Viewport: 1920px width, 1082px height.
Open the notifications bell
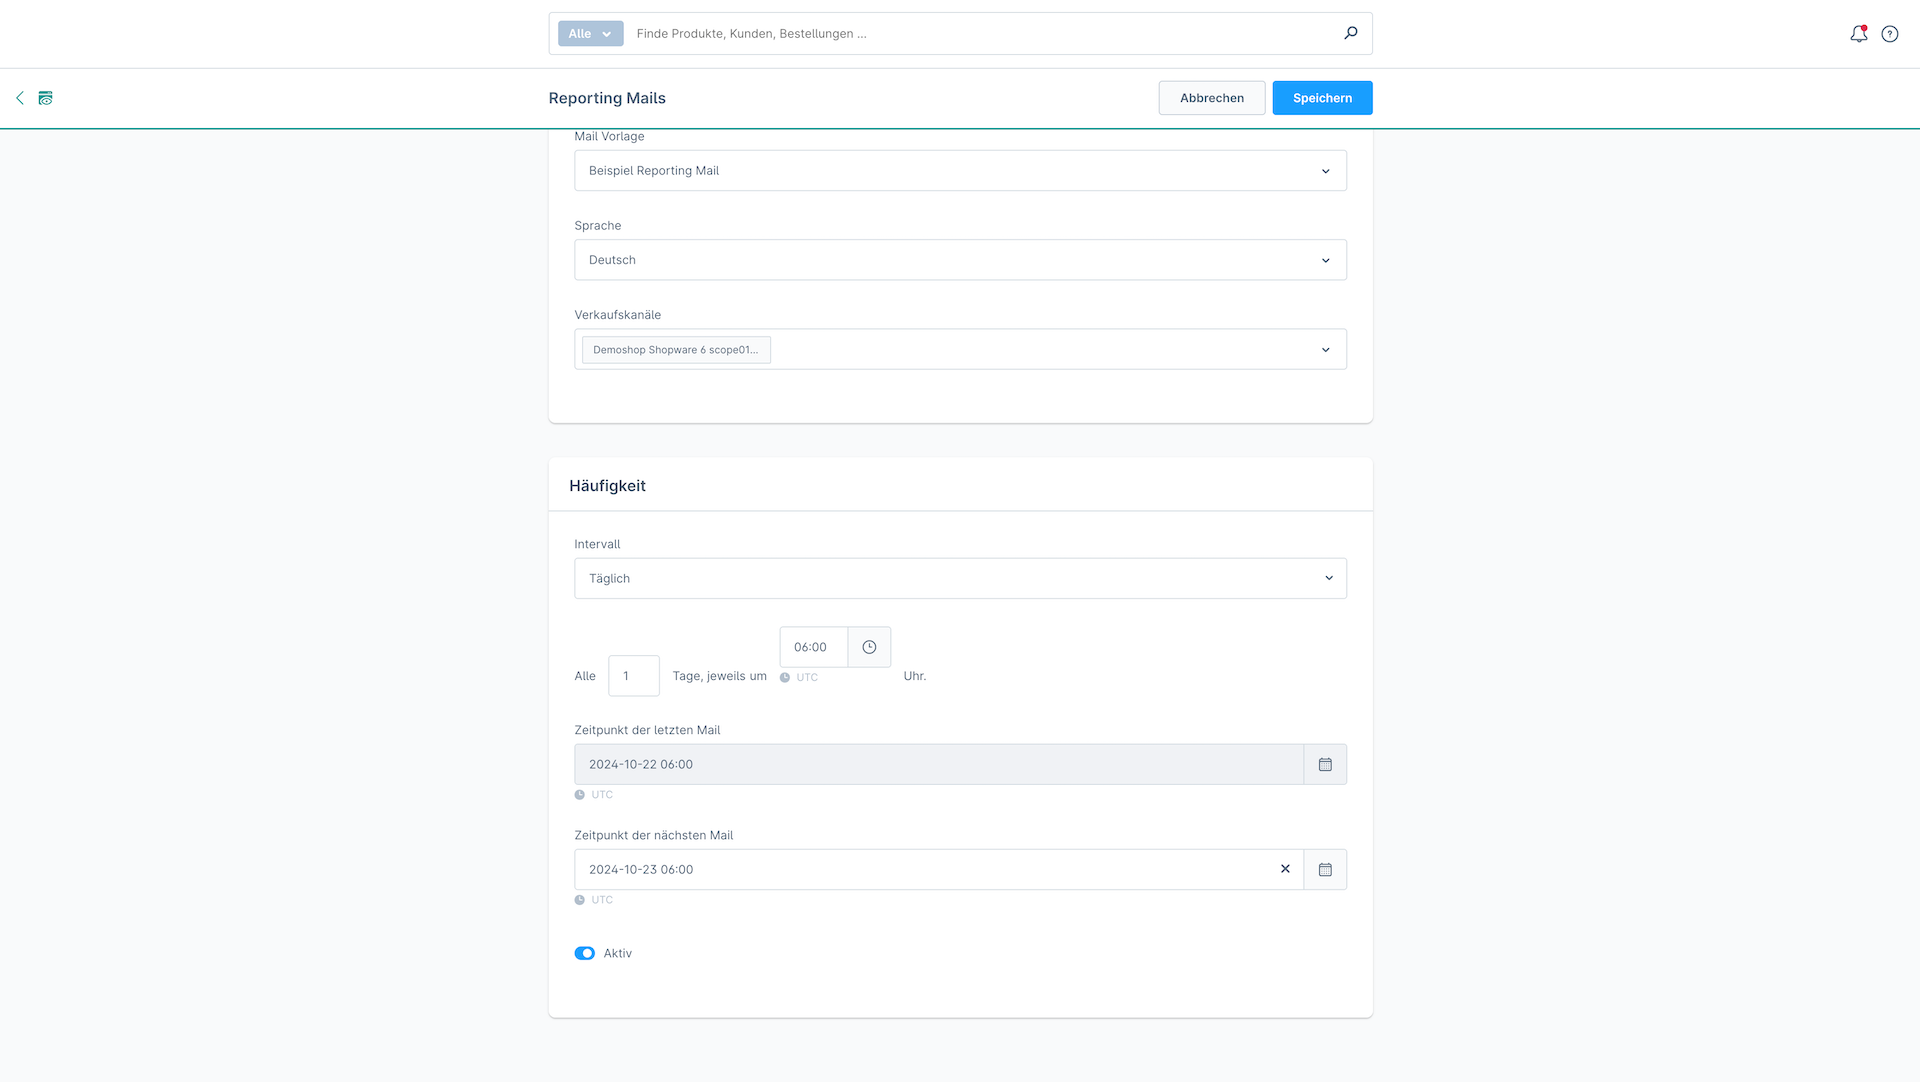[1859, 34]
